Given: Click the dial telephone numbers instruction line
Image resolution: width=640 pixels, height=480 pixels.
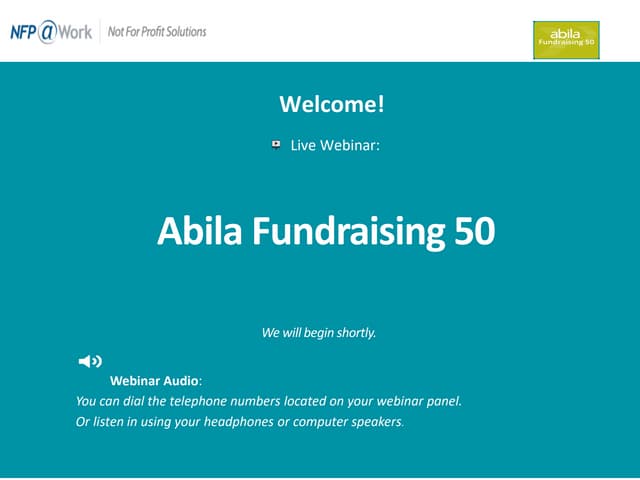Looking at the screenshot, I should click(269, 401).
